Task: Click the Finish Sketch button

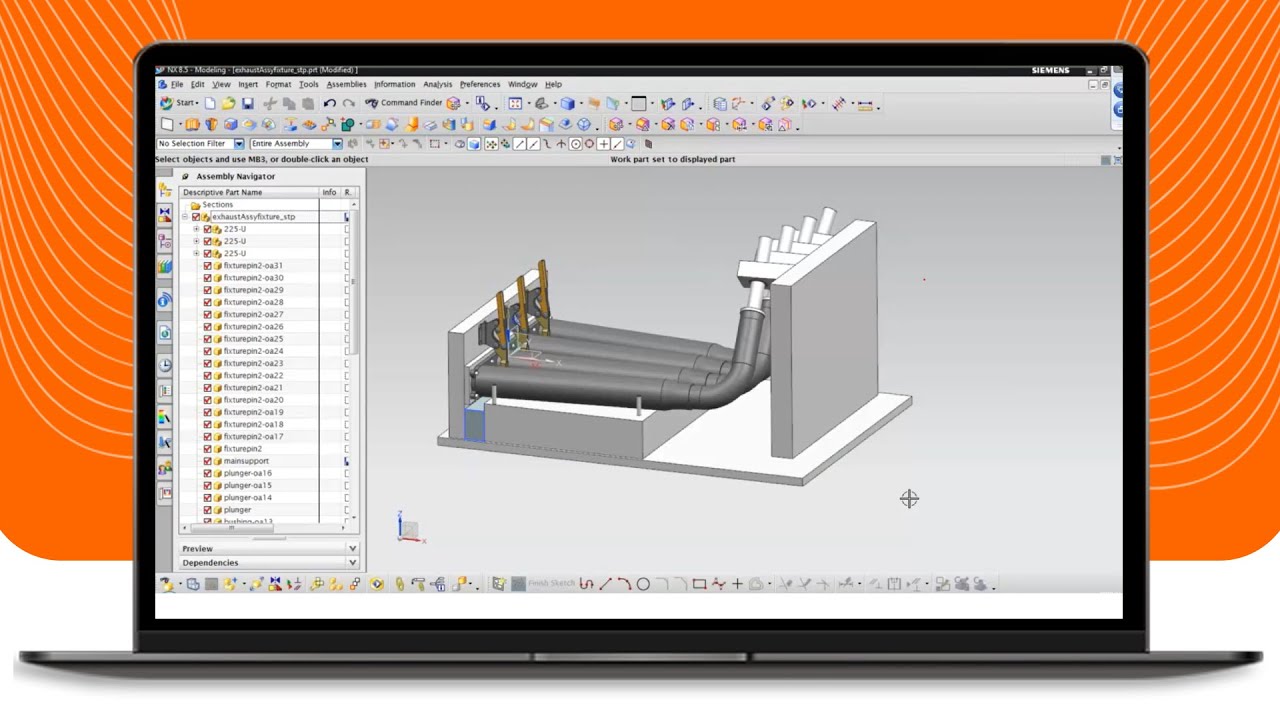Action: pyautogui.click(x=543, y=584)
